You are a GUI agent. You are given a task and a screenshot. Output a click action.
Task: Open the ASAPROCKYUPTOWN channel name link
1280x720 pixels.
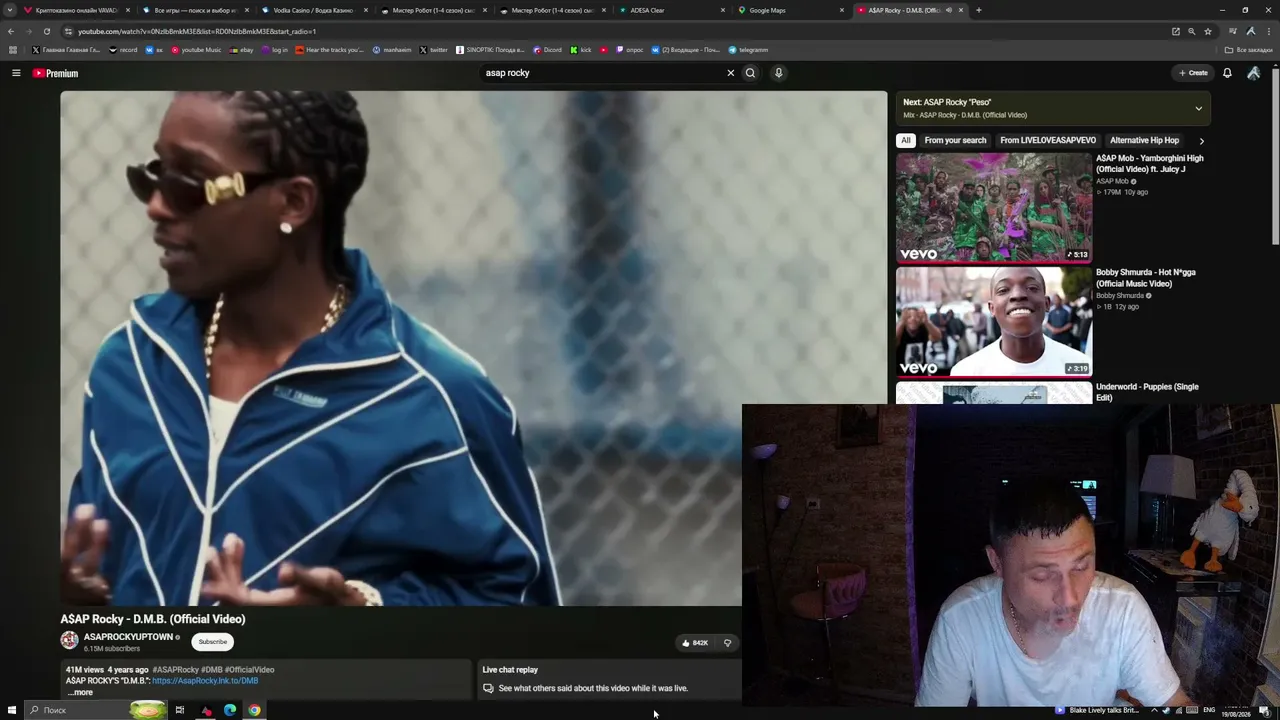tap(128, 637)
